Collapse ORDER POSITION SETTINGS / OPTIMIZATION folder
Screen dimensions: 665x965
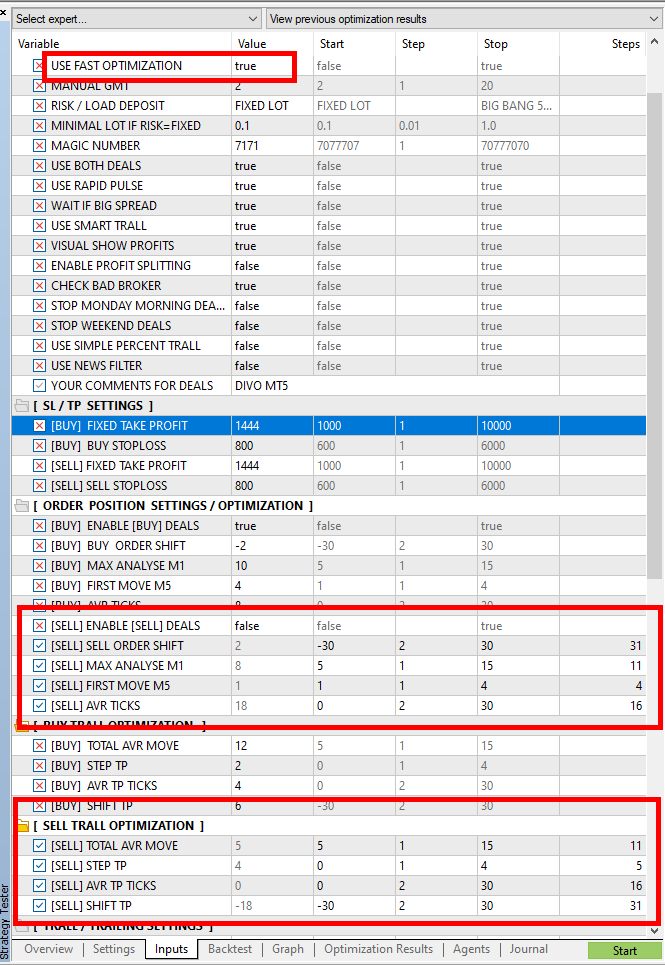point(22,505)
